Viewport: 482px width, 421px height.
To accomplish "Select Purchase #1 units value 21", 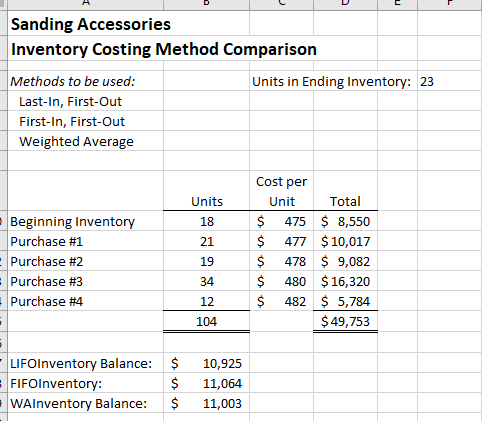I will pos(206,241).
